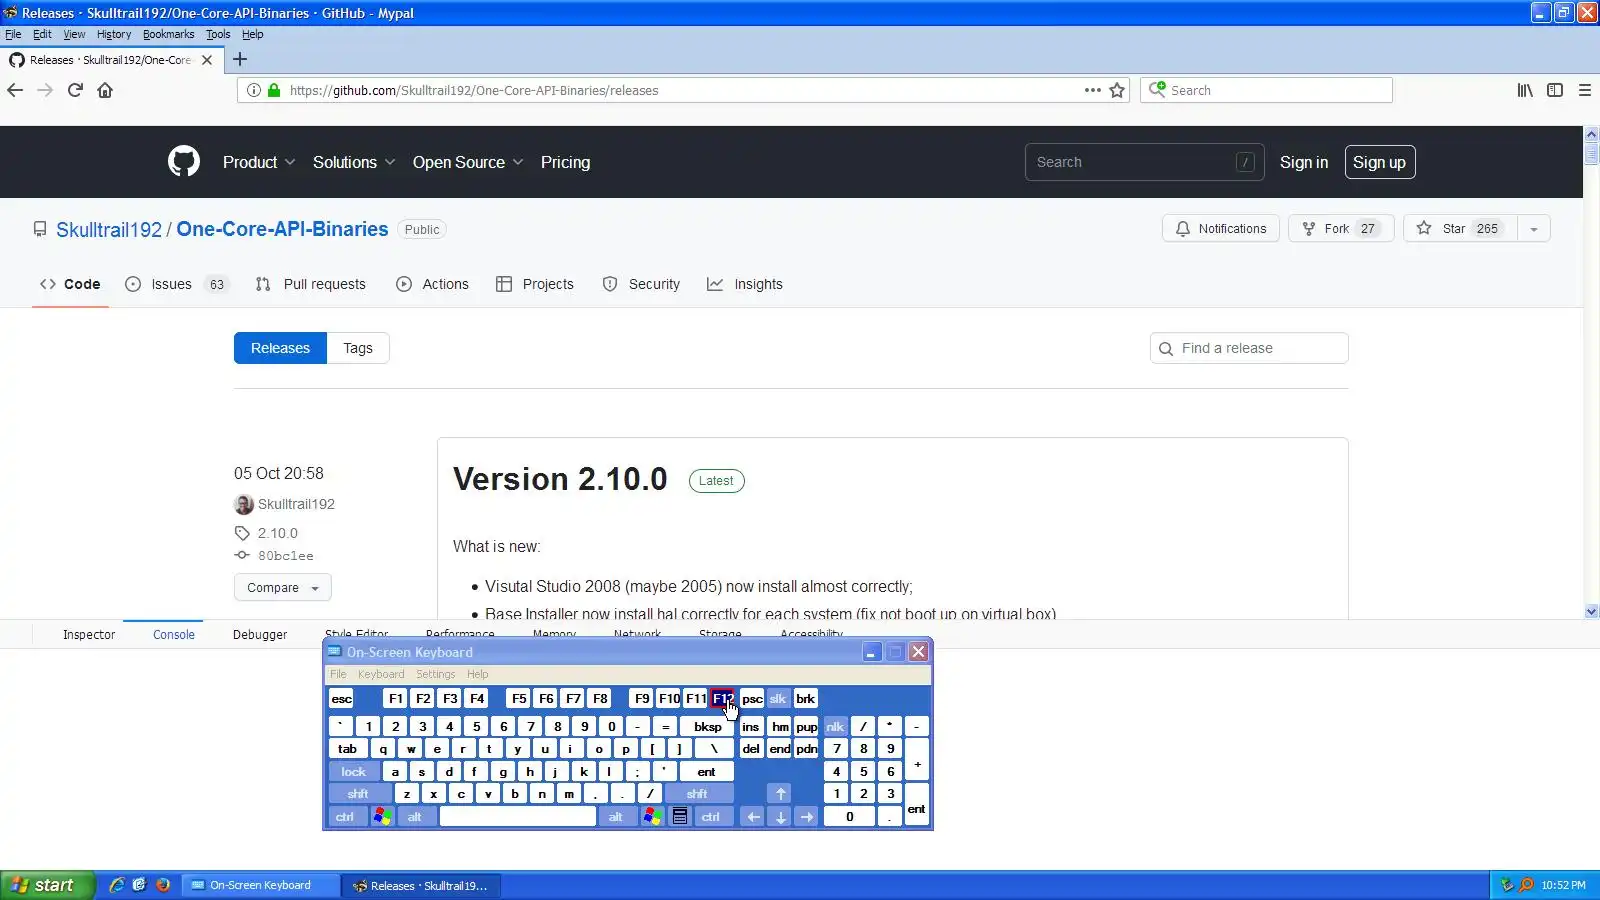This screenshot has width=1600, height=900.
Task: Click the search engine icon in browser search bar
Action: pyautogui.click(x=1157, y=89)
